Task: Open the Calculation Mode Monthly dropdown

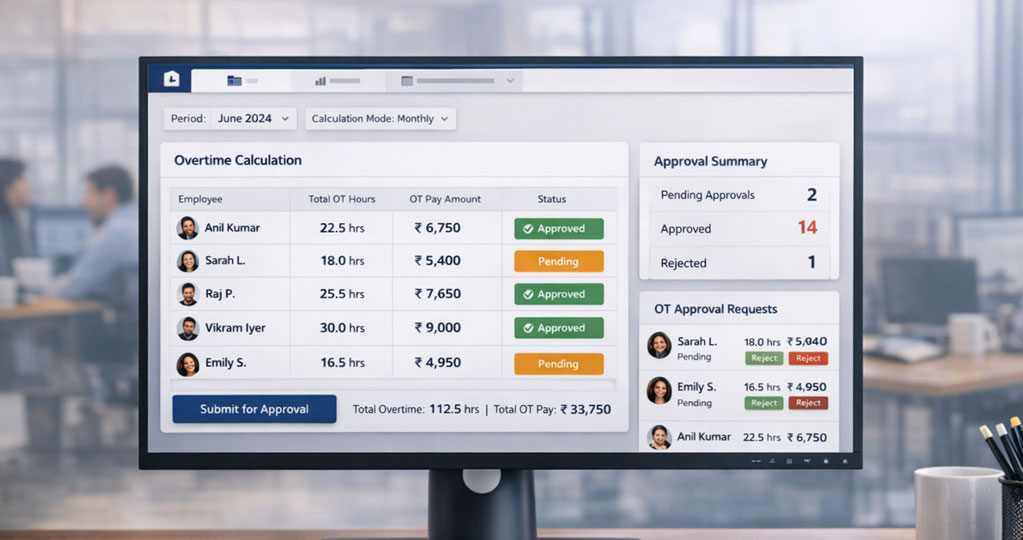Action: [380, 119]
